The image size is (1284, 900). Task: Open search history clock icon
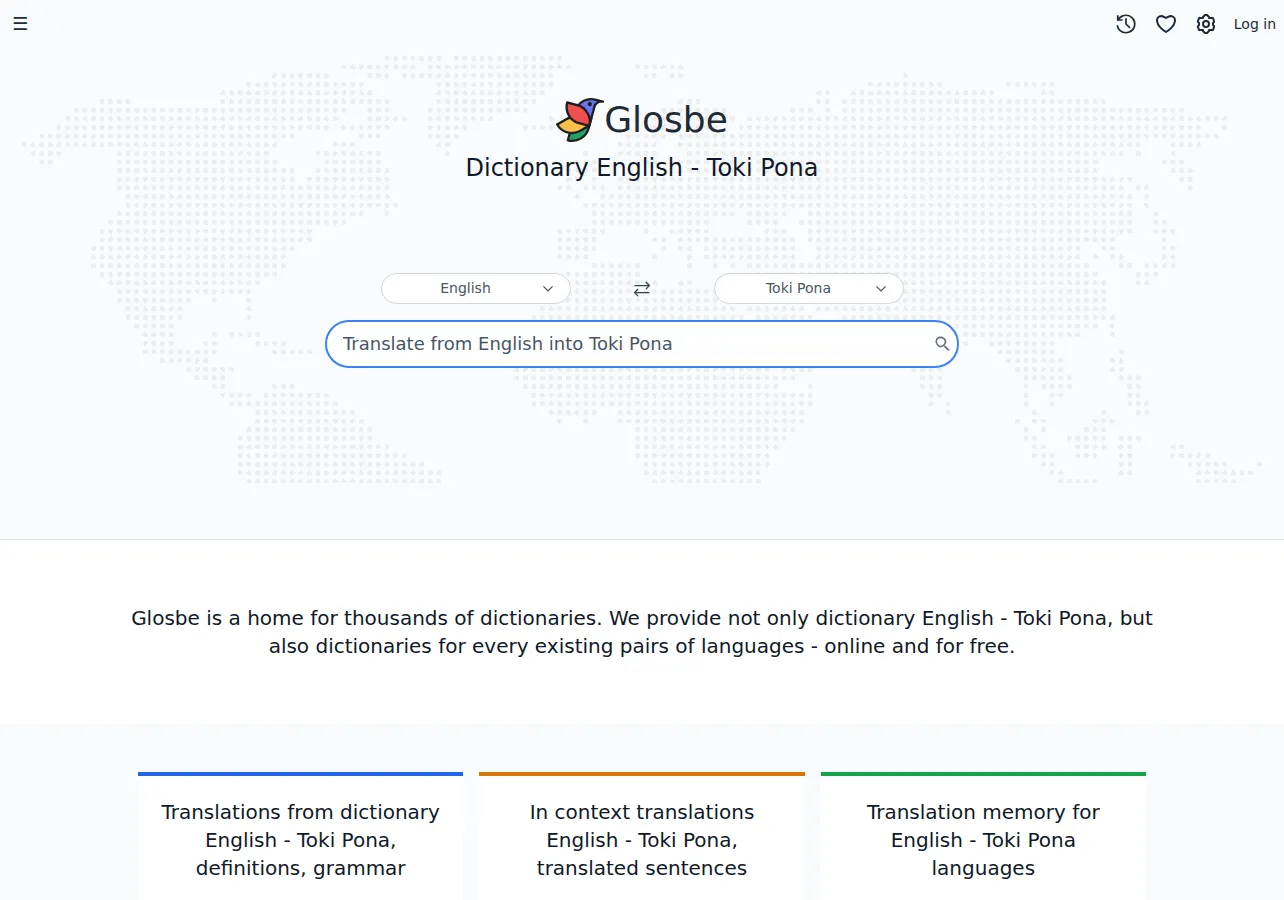click(1126, 24)
